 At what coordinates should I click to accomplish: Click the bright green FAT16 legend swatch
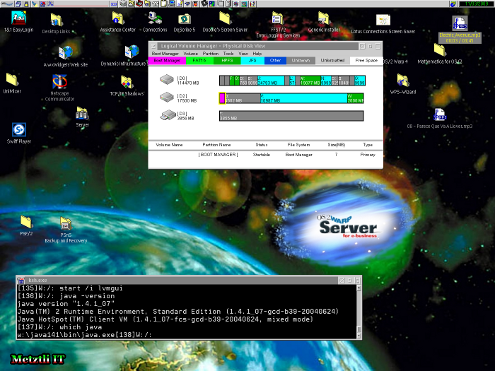pos(199,60)
